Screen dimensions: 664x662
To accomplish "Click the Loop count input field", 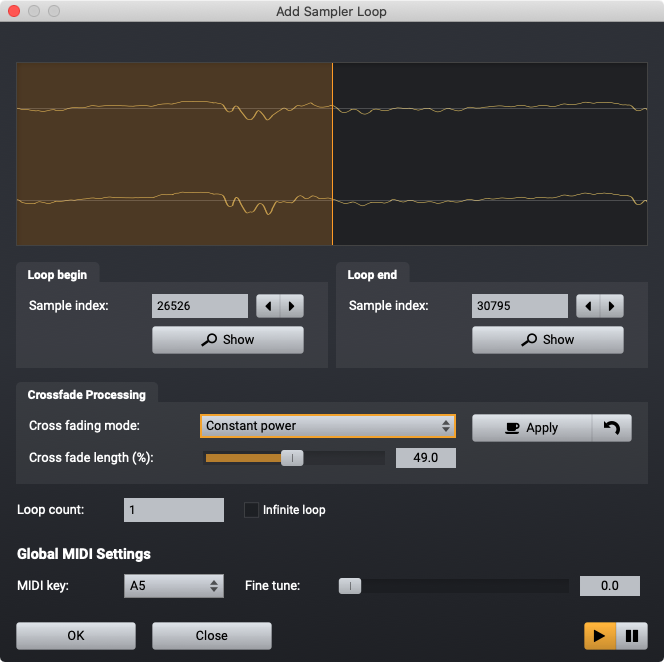I will tap(173, 510).
